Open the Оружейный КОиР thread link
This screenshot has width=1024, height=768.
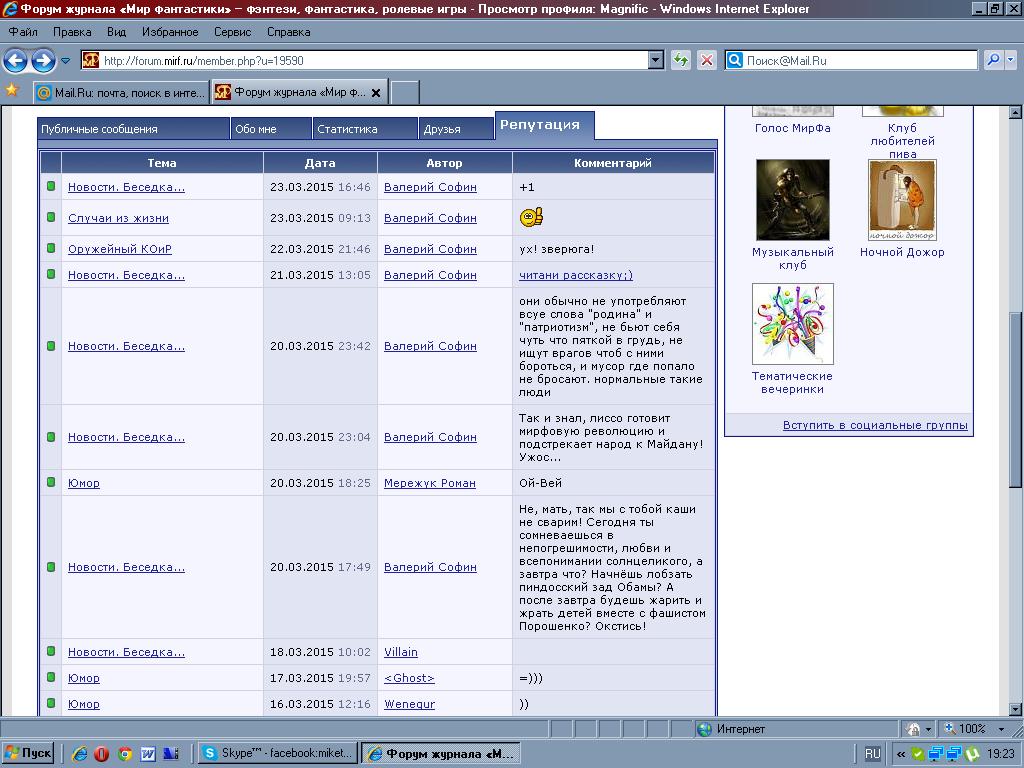pos(120,249)
